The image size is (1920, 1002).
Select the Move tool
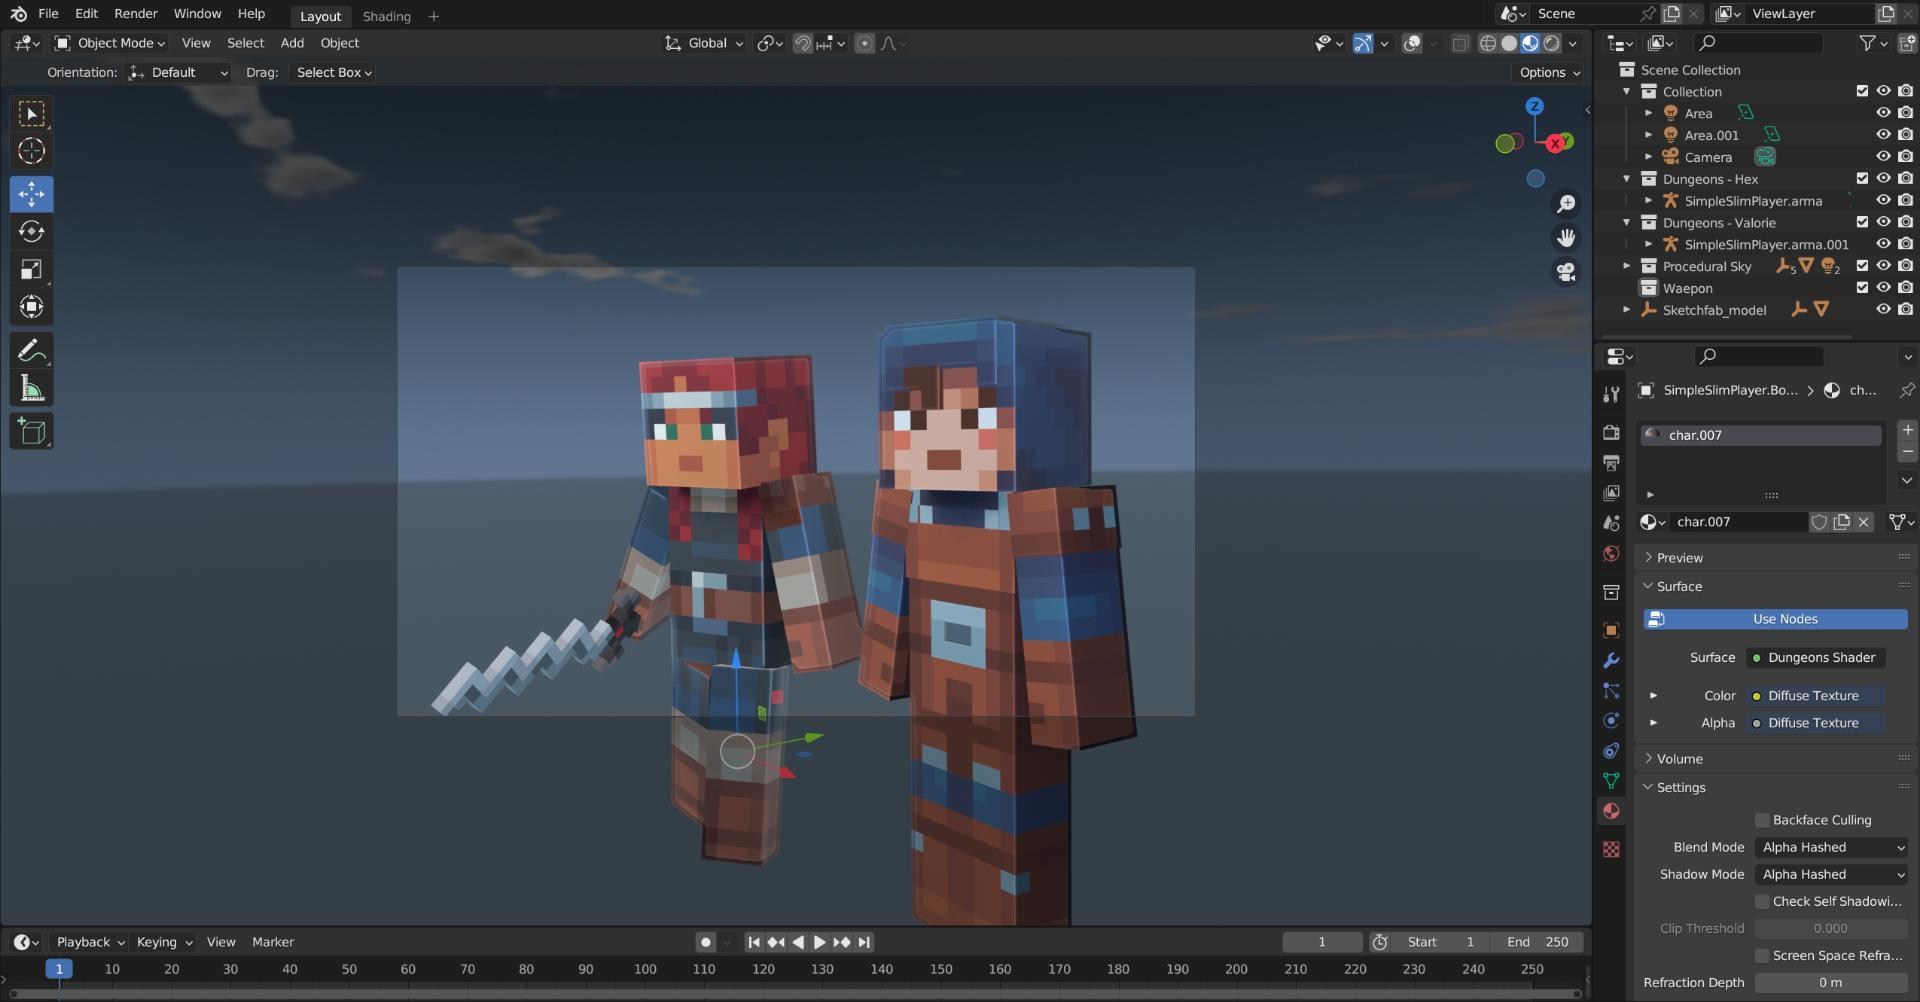pyautogui.click(x=31, y=193)
